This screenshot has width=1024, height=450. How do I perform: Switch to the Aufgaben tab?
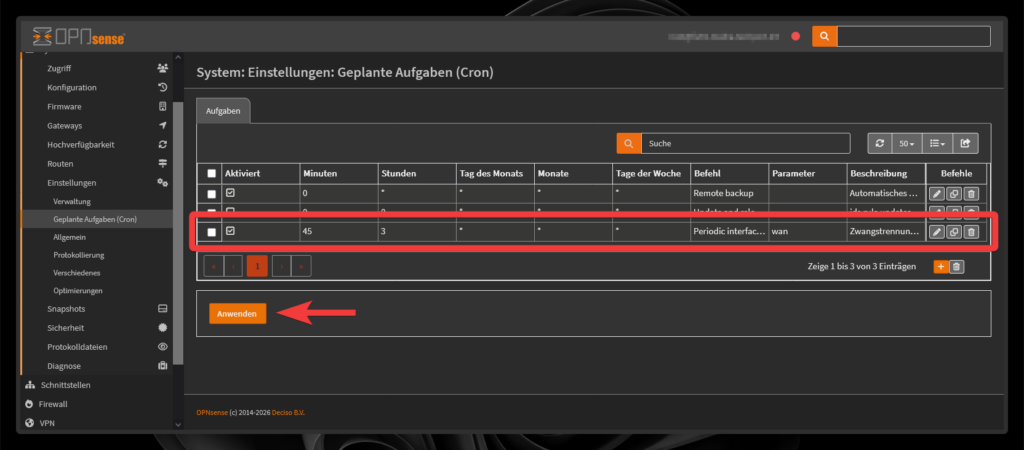pyautogui.click(x=222, y=111)
